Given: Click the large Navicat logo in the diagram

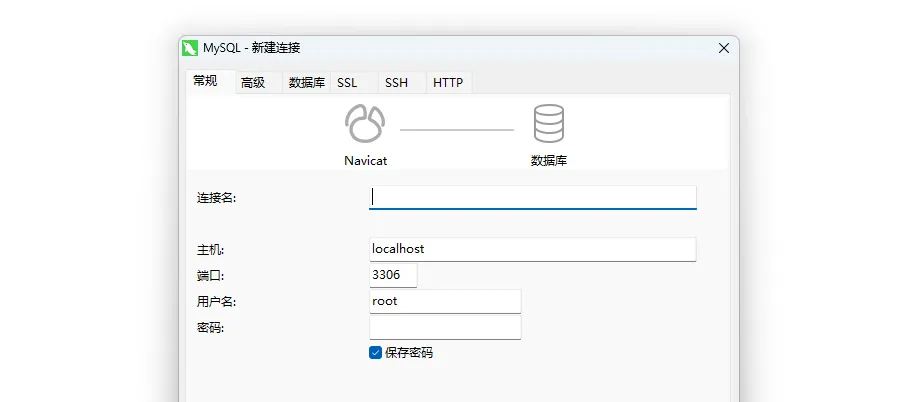Looking at the screenshot, I should [365, 125].
